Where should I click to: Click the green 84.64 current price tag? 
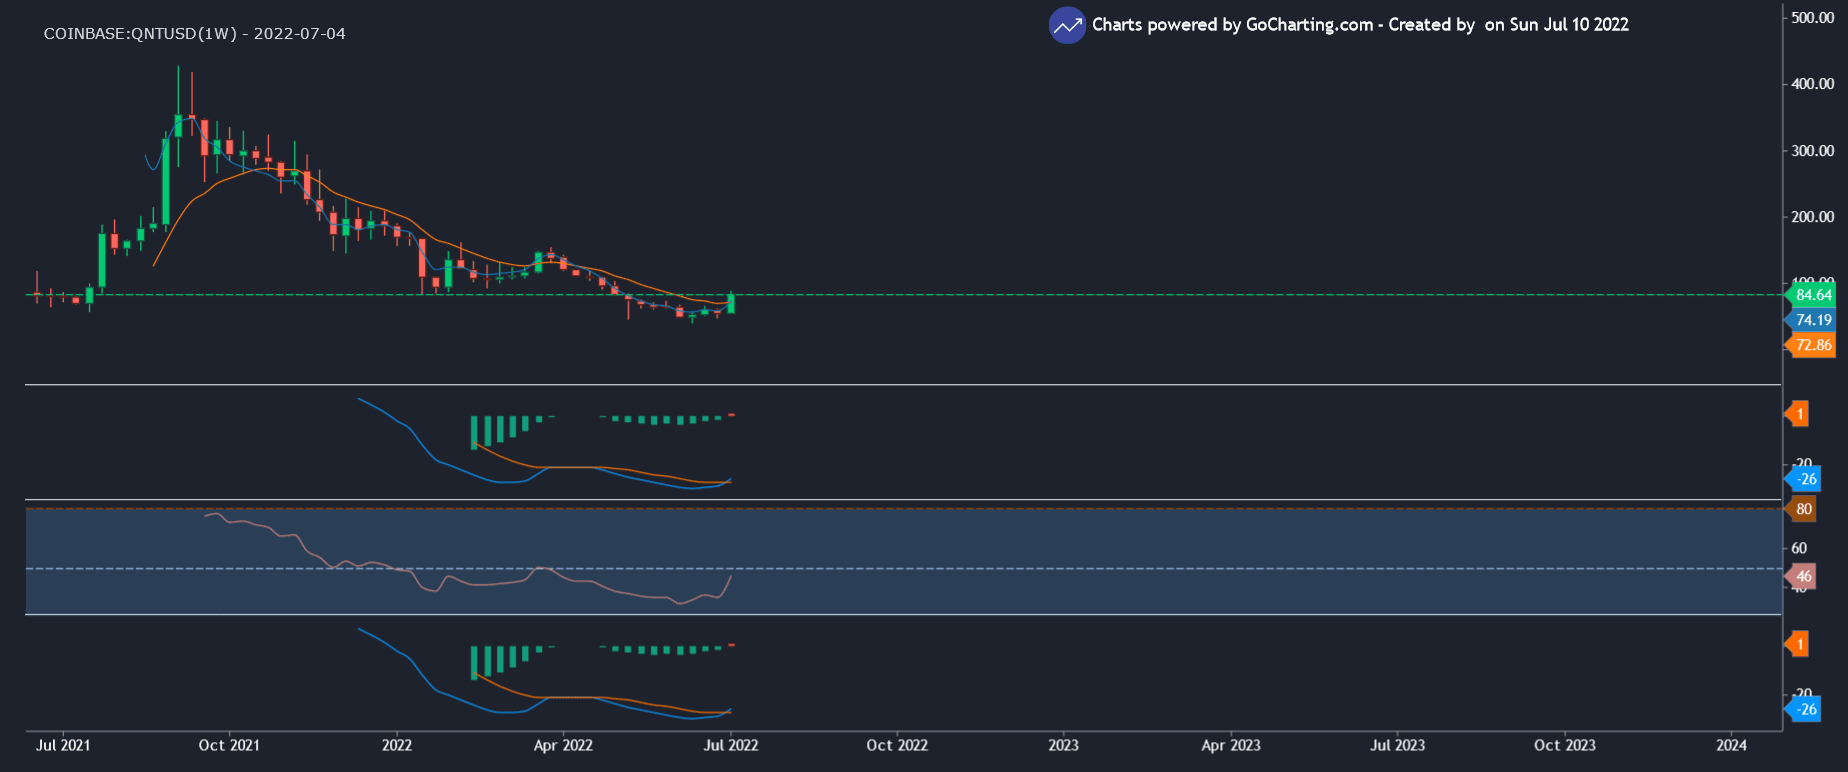tap(1812, 295)
